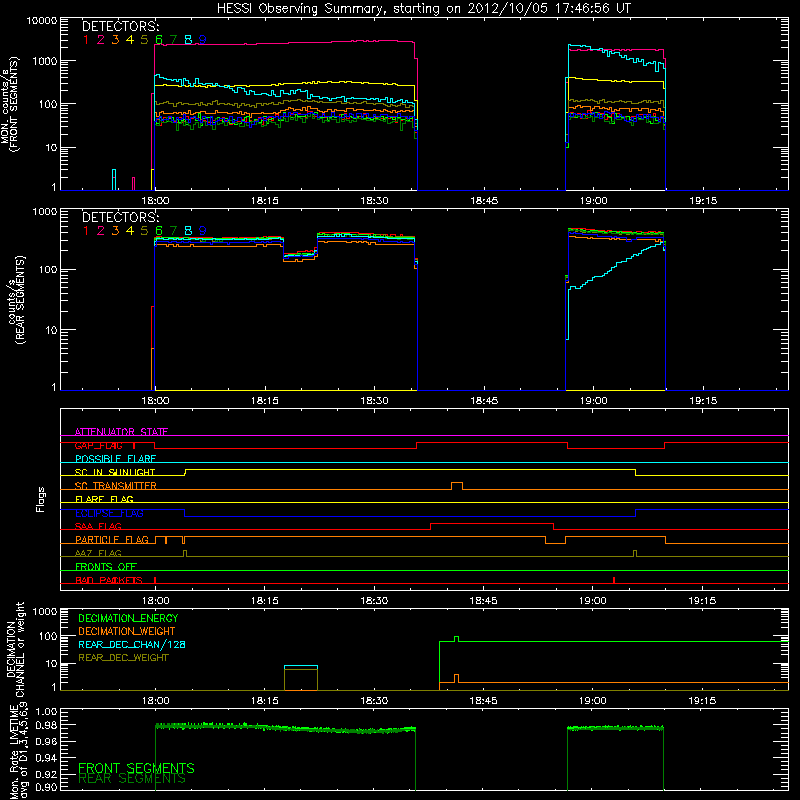Select detector number 1 in the front segments legend
Image resolution: width=800 pixels, height=800 pixels.
(86, 39)
